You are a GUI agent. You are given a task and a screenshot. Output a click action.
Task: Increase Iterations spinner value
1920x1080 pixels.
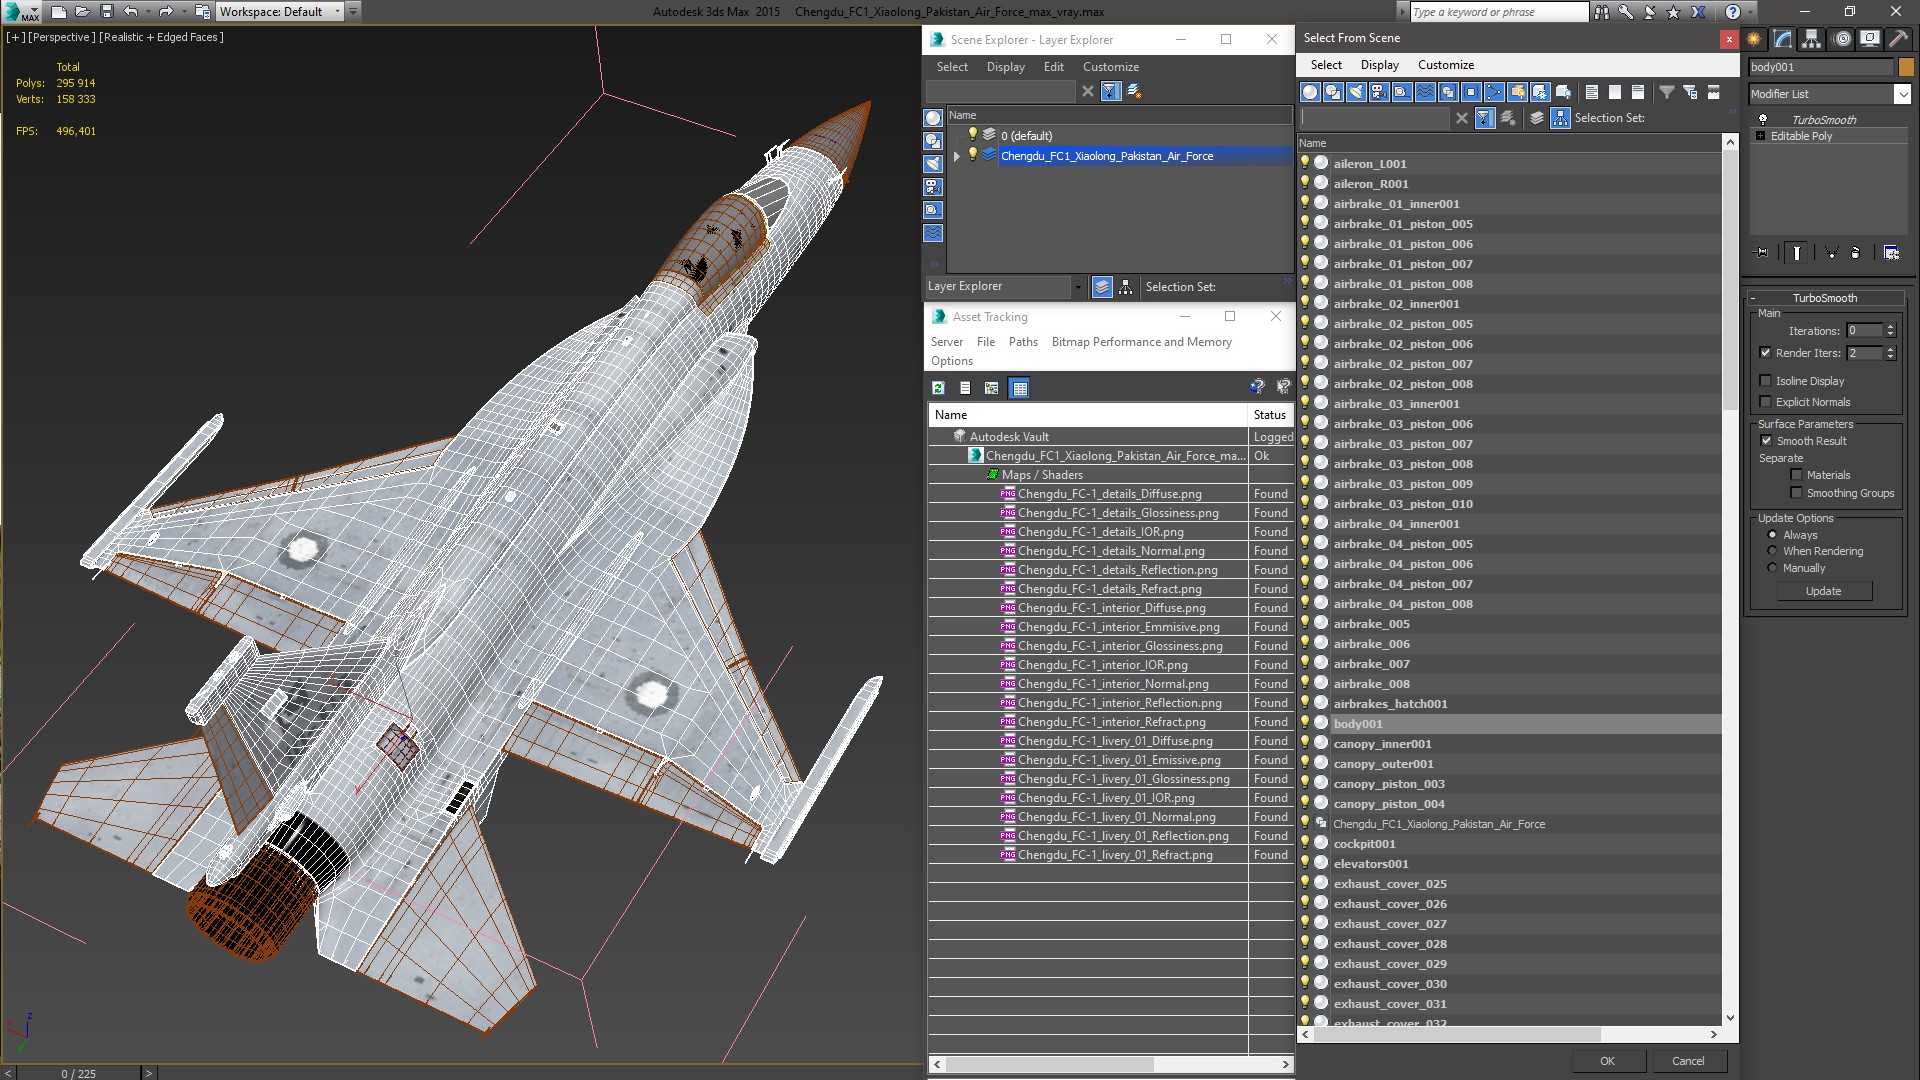pos(1890,327)
